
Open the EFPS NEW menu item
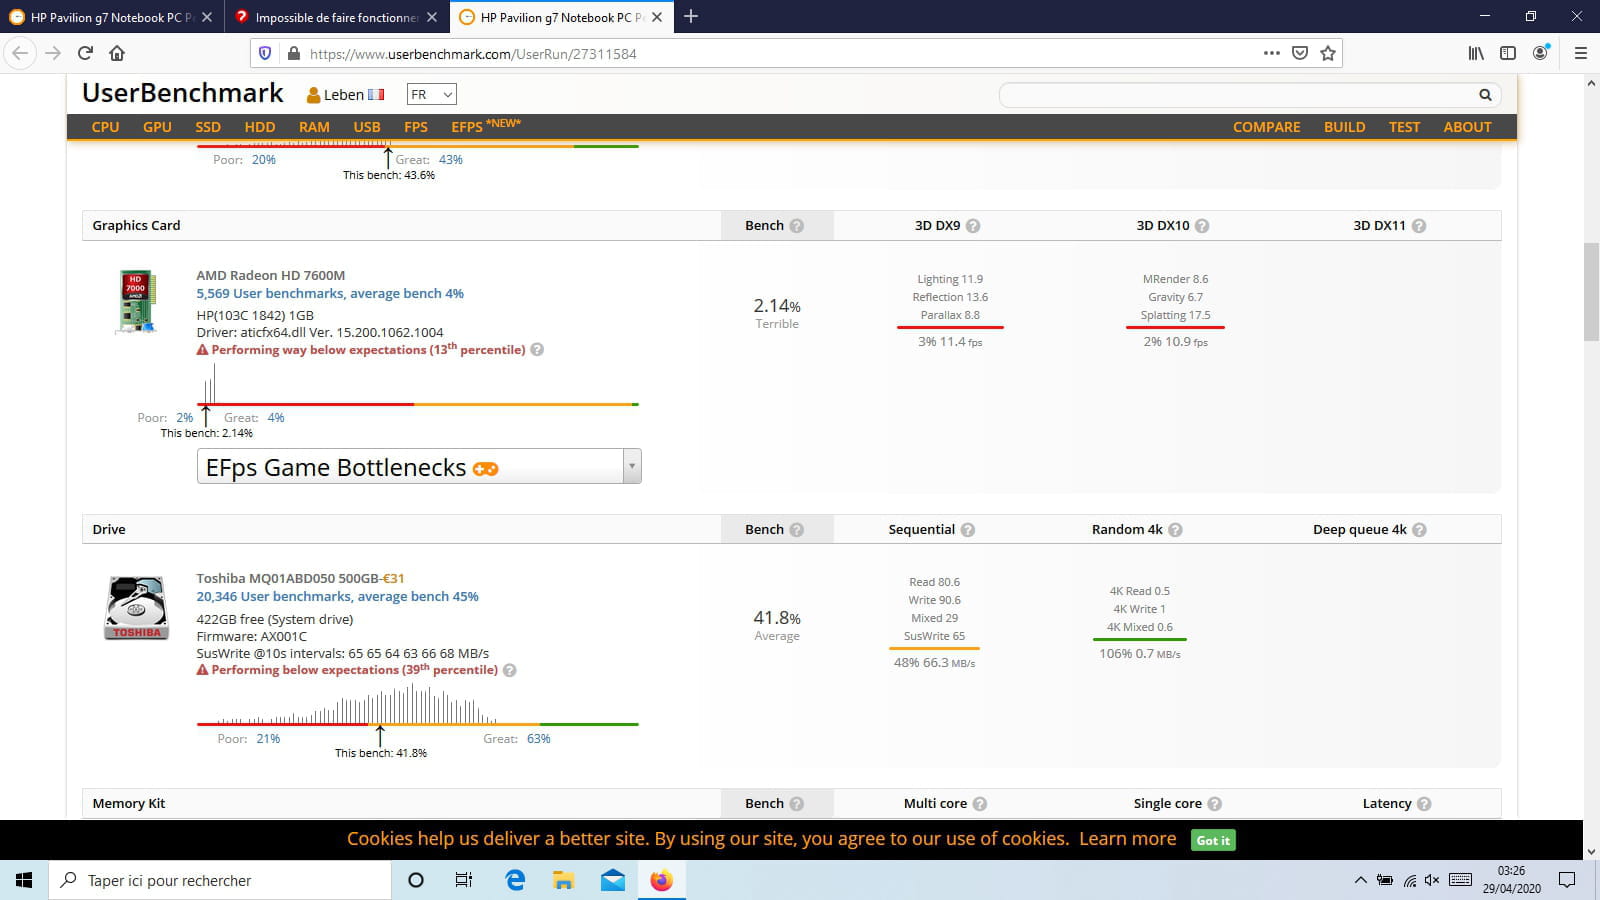[x=486, y=126]
